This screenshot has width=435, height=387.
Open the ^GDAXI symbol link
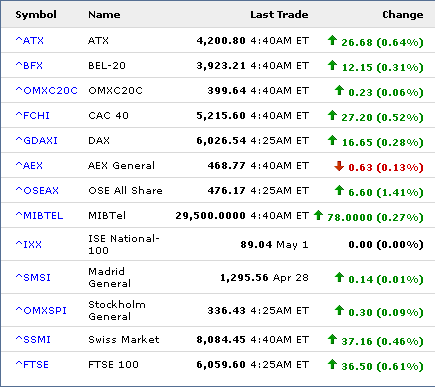point(37,140)
